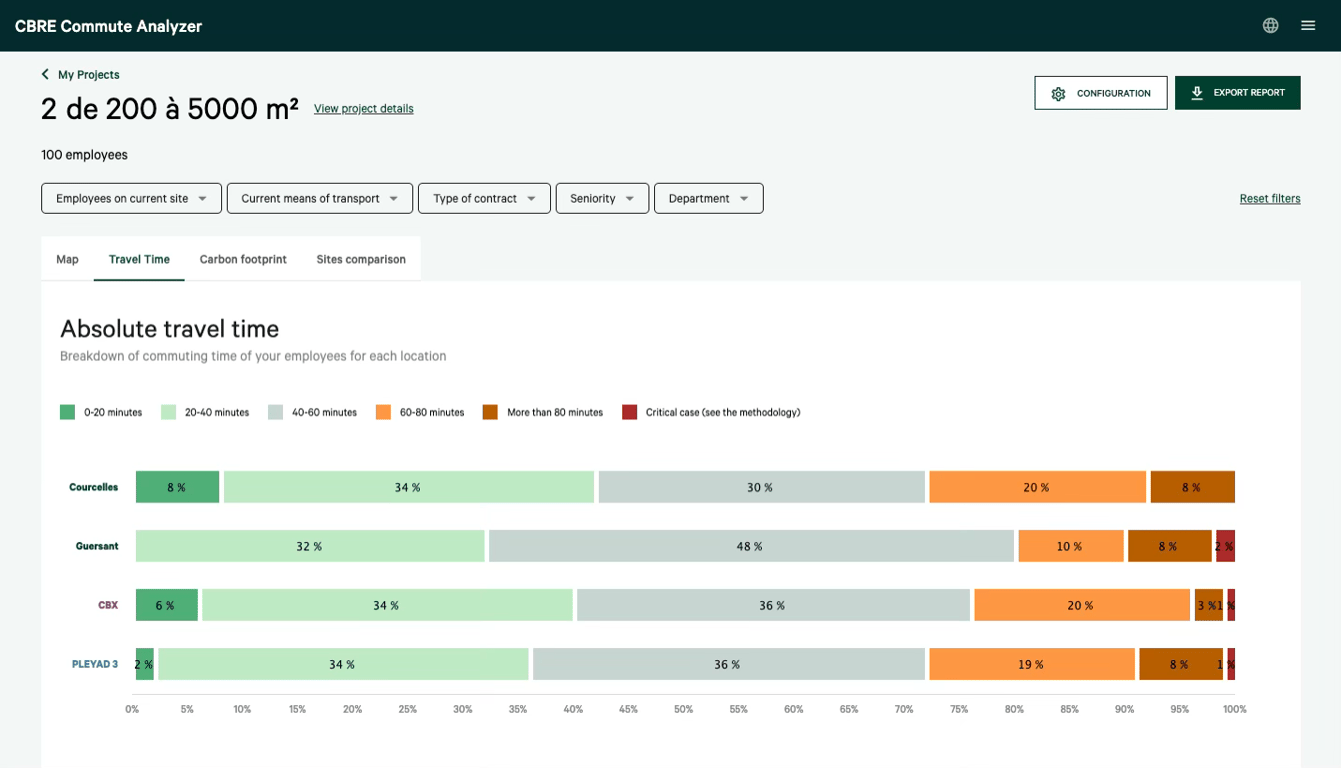1341x768 pixels.
Task: Select the gear icon on Configuration button
Action: point(1057,92)
